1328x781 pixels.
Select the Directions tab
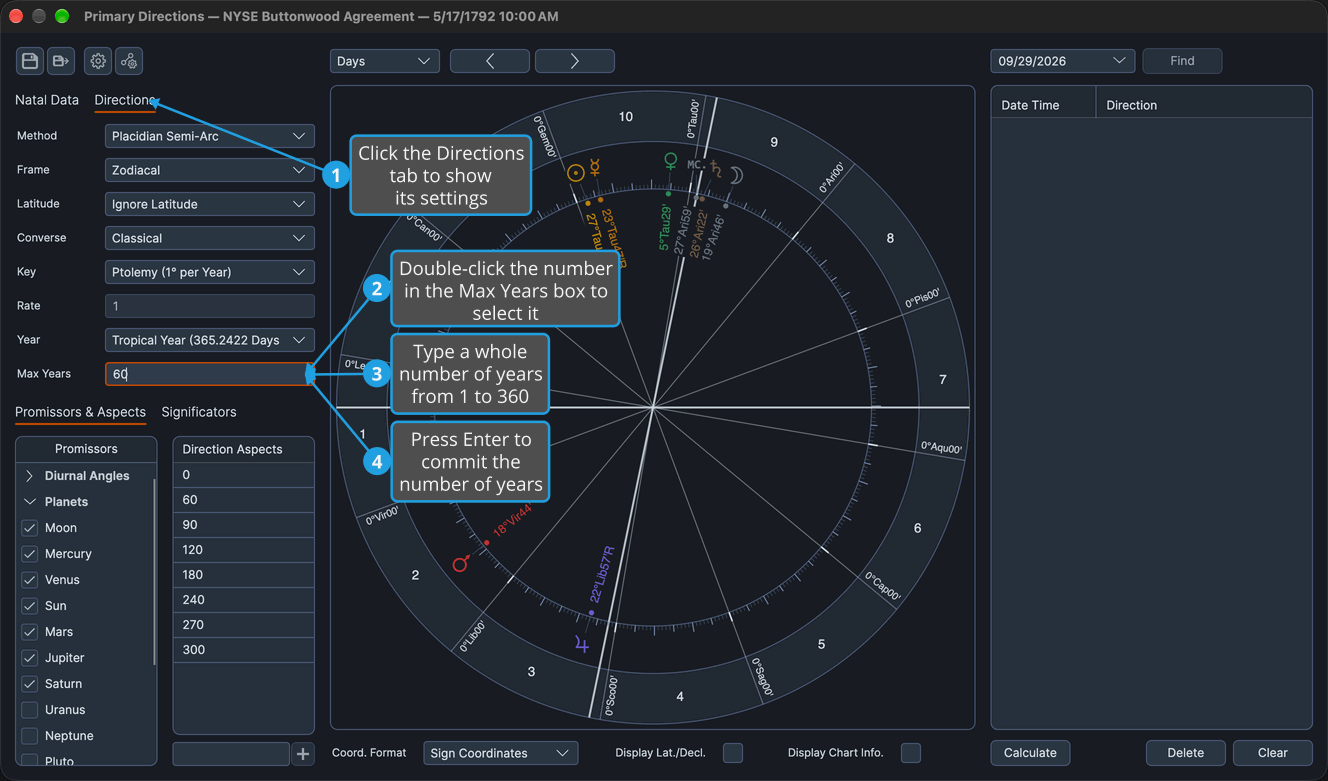point(125,100)
